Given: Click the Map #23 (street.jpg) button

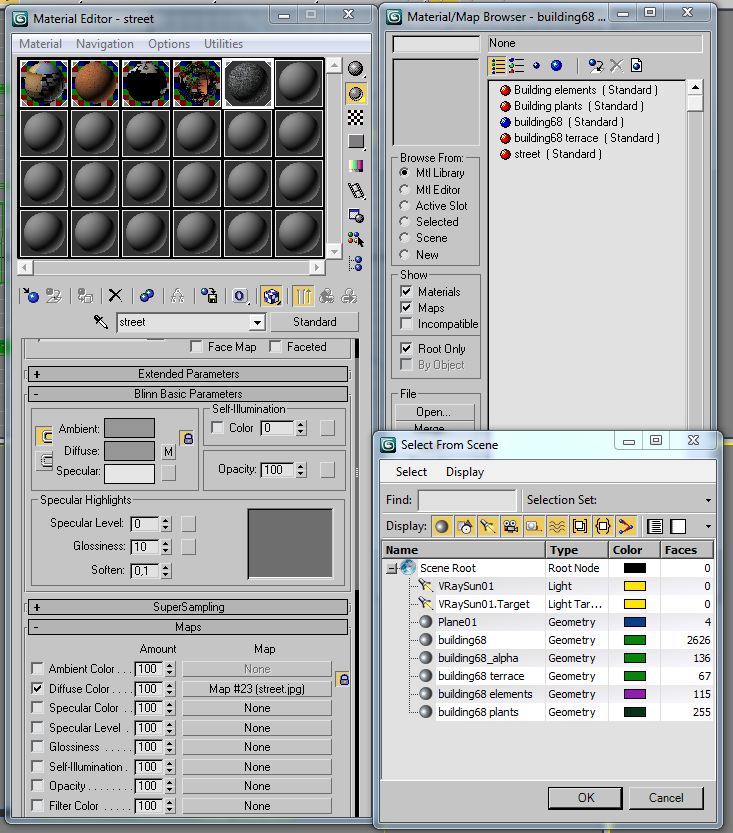Looking at the screenshot, I should point(257,688).
